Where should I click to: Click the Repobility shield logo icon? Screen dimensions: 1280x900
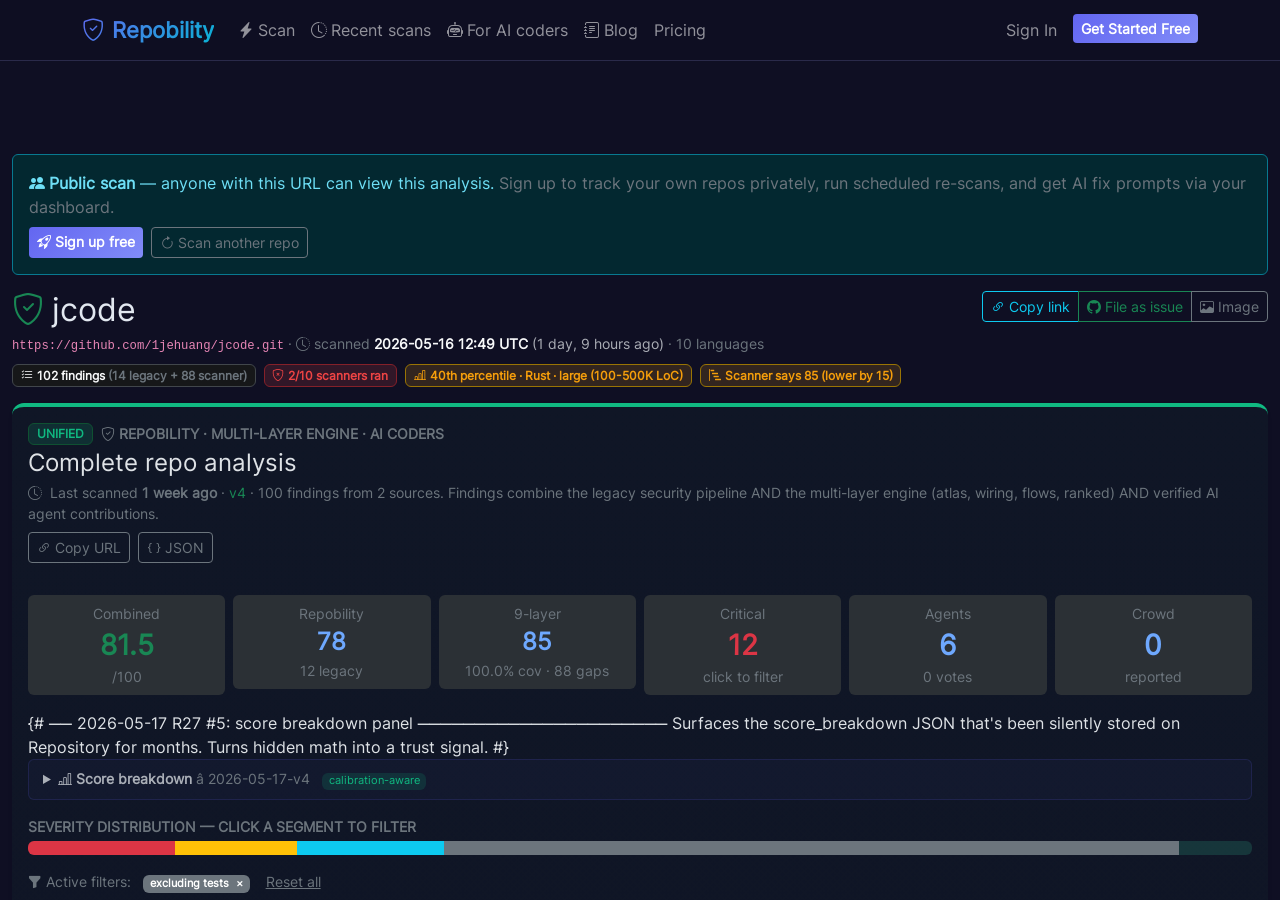(x=93, y=30)
